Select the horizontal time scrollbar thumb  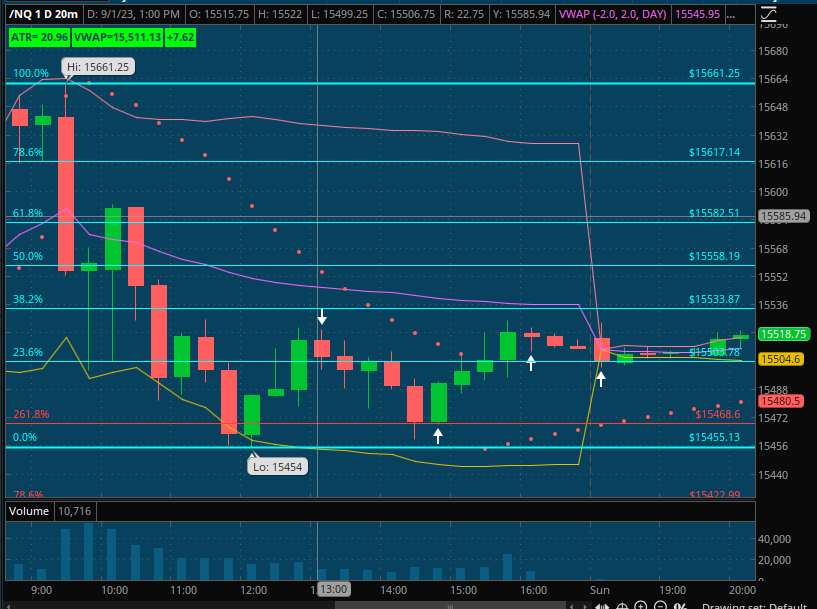[450, 606]
